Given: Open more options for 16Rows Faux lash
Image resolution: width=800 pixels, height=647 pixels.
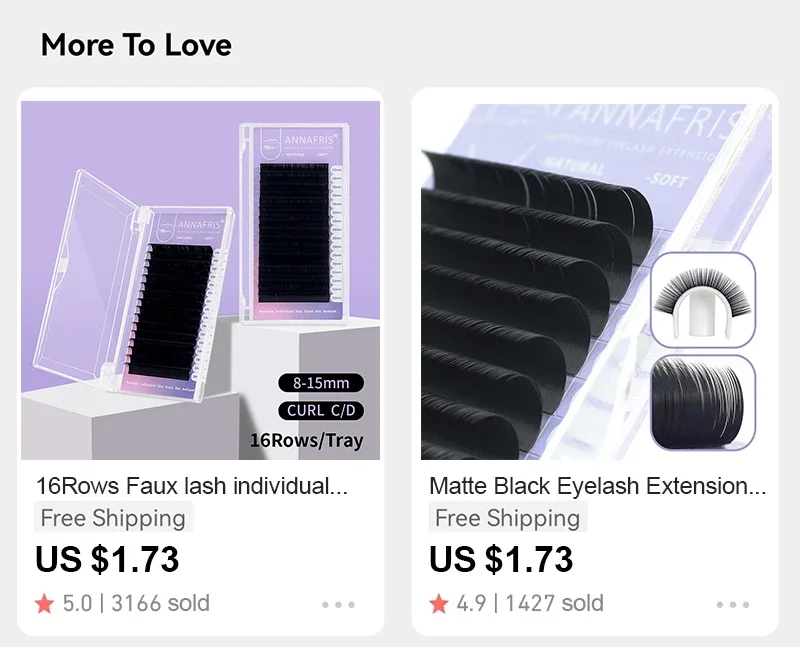Looking at the screenshot, I should (x=338, y=605).
